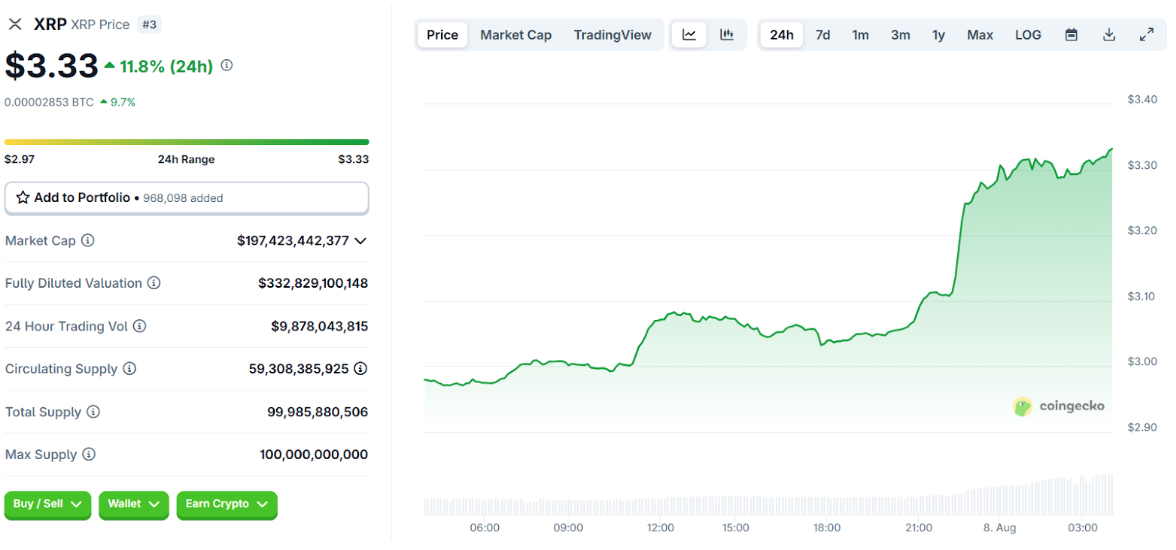Click Add to Portfolio button
1176x550 pixels.
tap(186, 198)
